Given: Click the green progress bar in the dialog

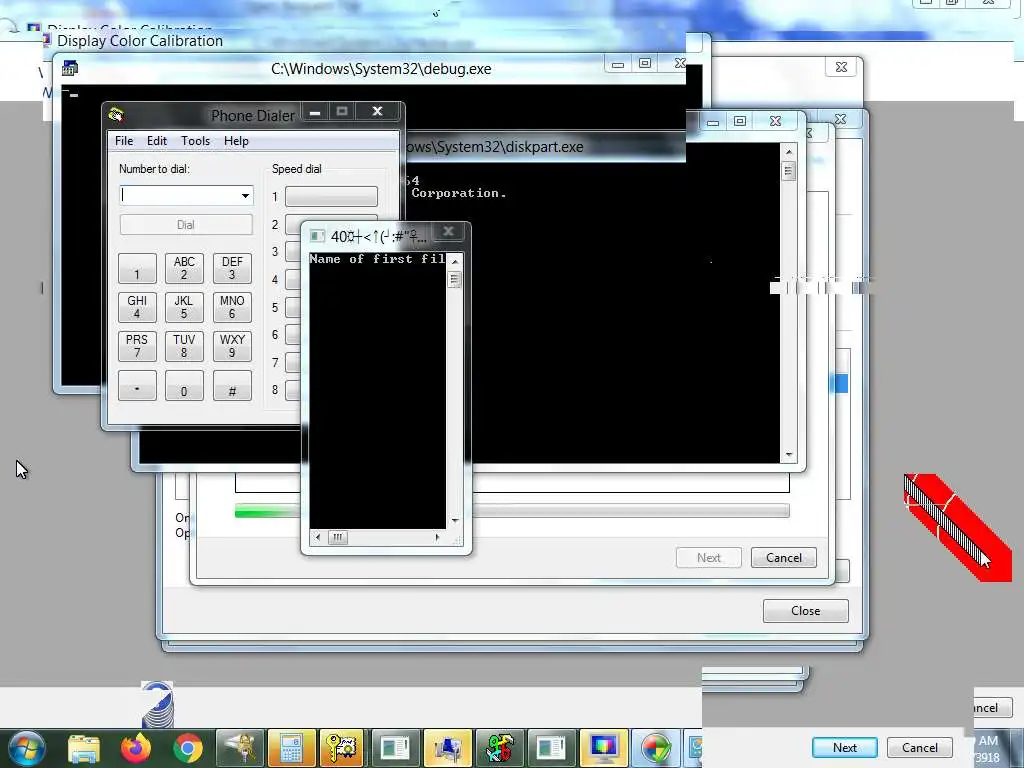Looking at the screenshot, I should point(512,511).
